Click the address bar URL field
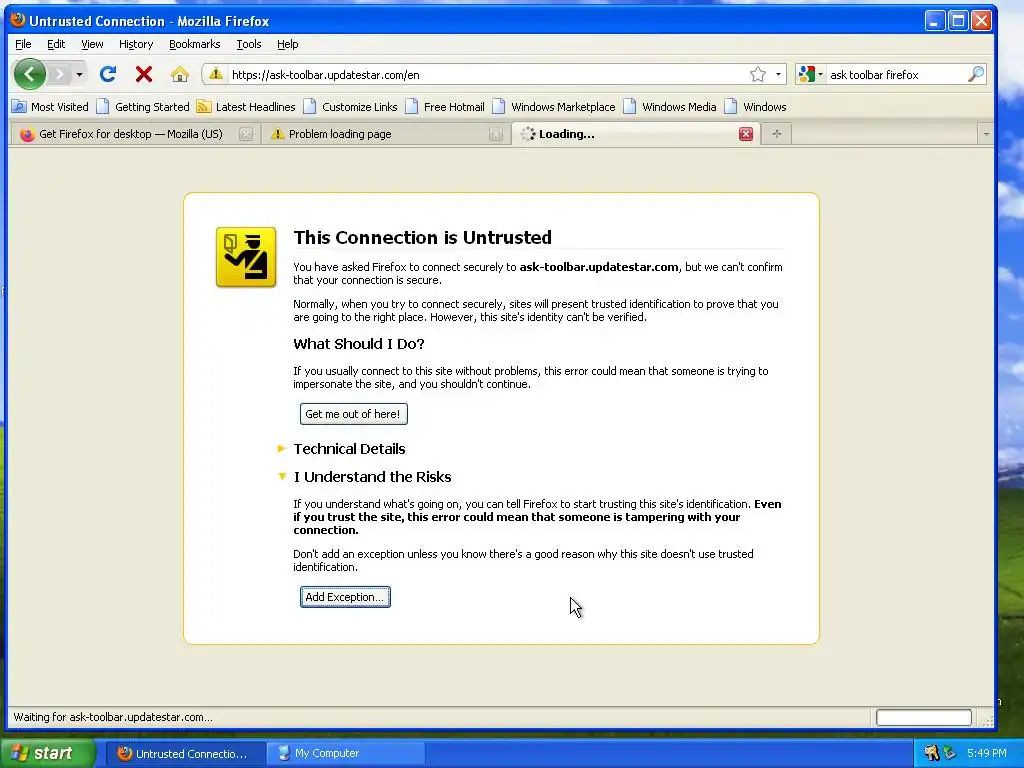 click(487, 74)
